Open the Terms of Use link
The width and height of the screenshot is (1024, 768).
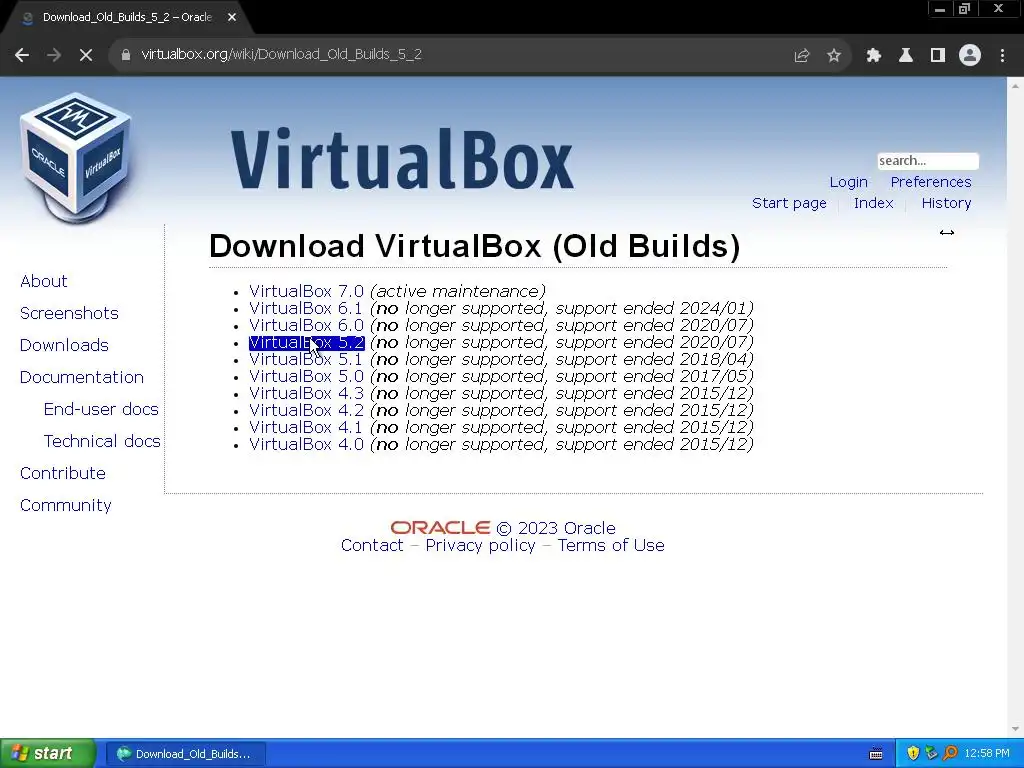click(611, 545)
